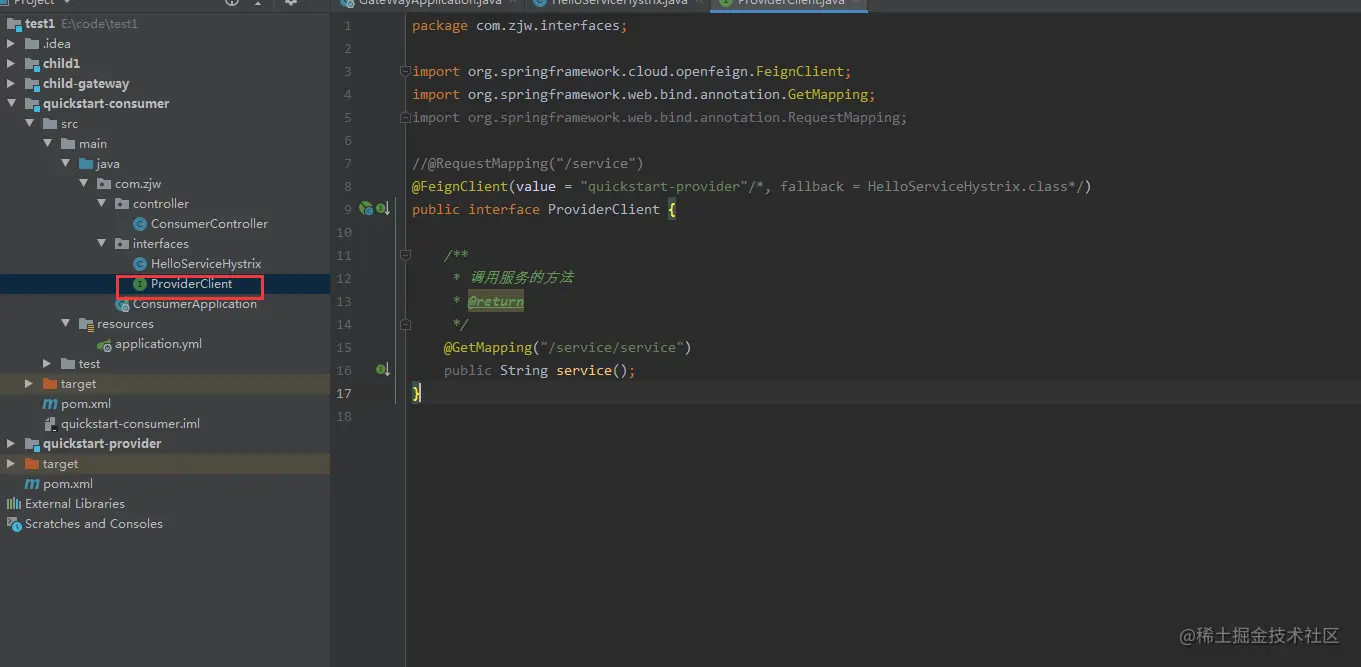Click the HelloServiceHystrix class icon

pos(140,264)
